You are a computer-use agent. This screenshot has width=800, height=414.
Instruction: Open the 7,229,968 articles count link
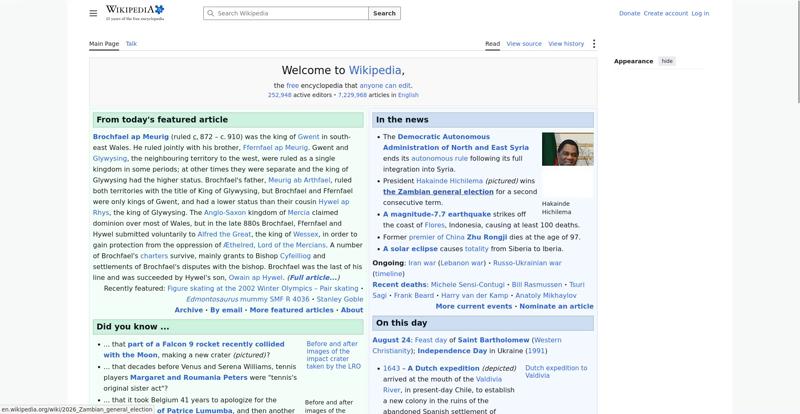click(x=352, y=95)
